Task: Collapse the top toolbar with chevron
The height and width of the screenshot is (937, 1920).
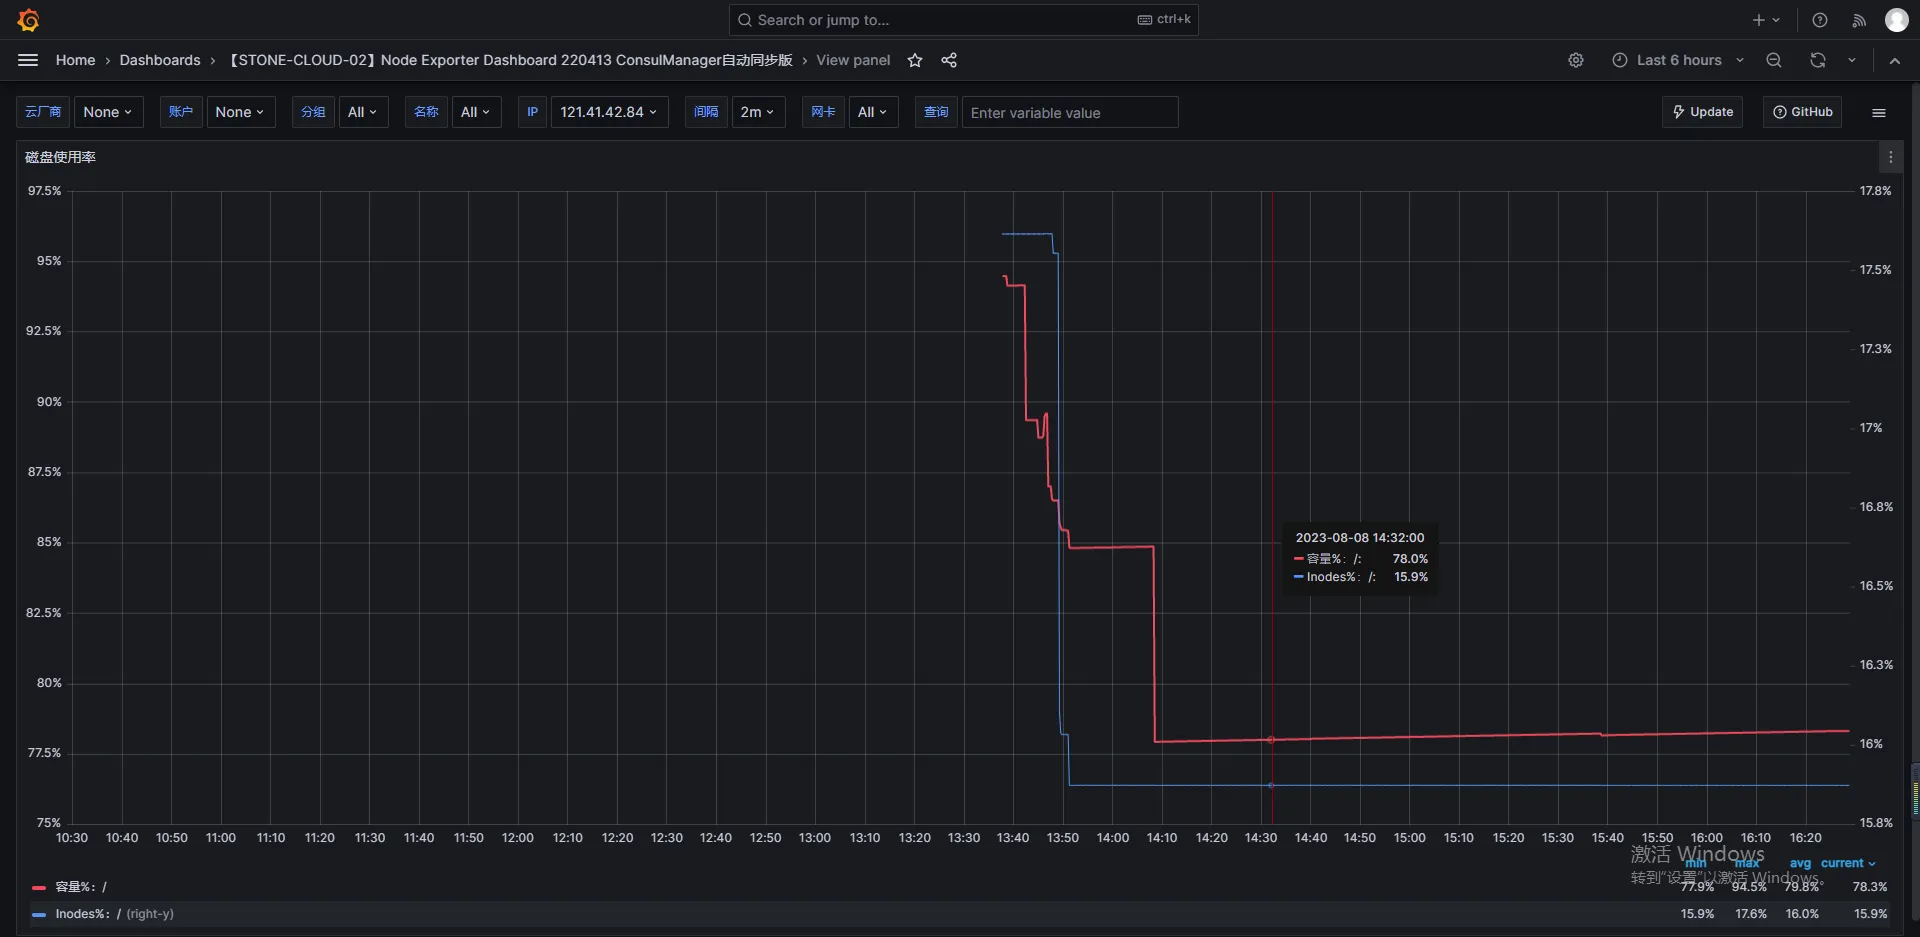Action: [x=1895, y=60]
